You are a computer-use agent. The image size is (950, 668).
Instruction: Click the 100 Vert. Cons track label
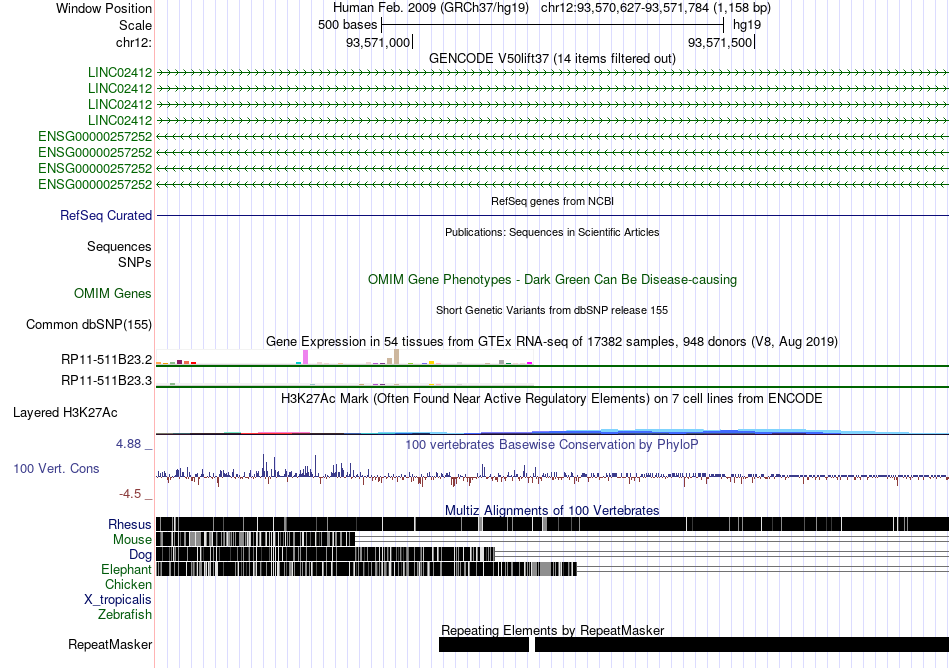pos(56,468)
